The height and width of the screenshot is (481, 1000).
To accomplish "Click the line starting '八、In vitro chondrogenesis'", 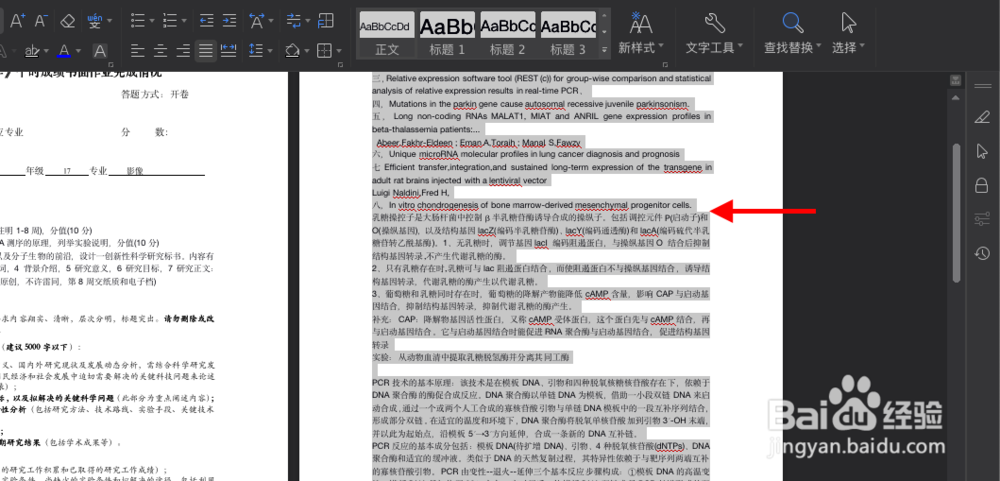I will (534, 205).
